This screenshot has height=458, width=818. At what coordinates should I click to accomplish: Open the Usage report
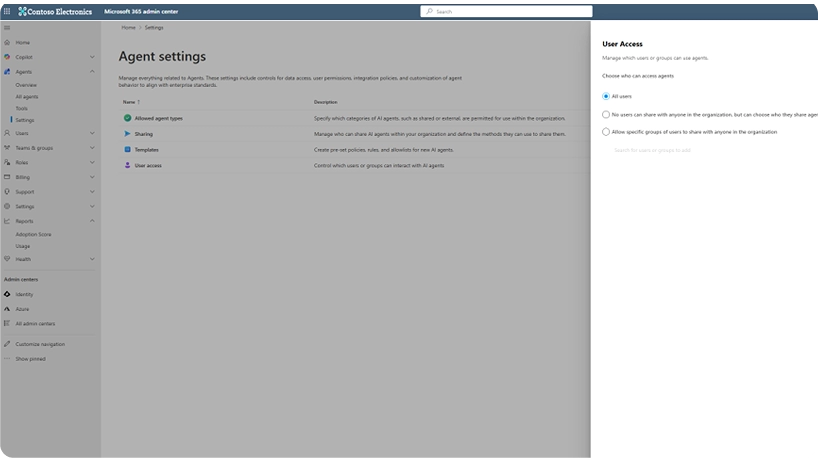pos(22,246)
